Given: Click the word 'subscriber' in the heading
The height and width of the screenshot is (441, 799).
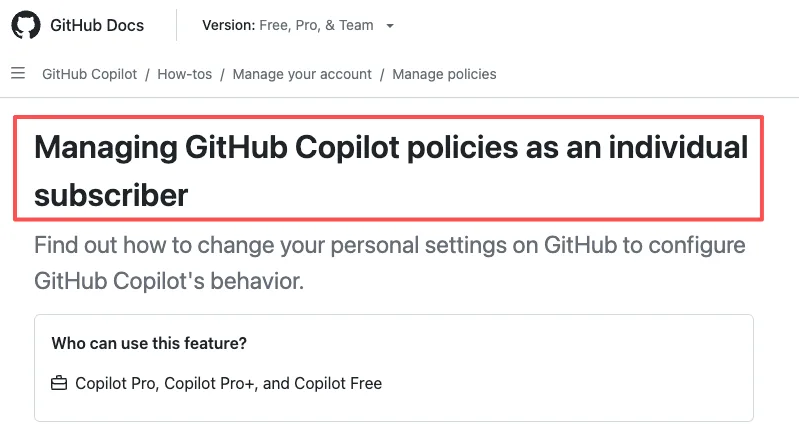Looking at the screenshot, I should tap(111, 195).
